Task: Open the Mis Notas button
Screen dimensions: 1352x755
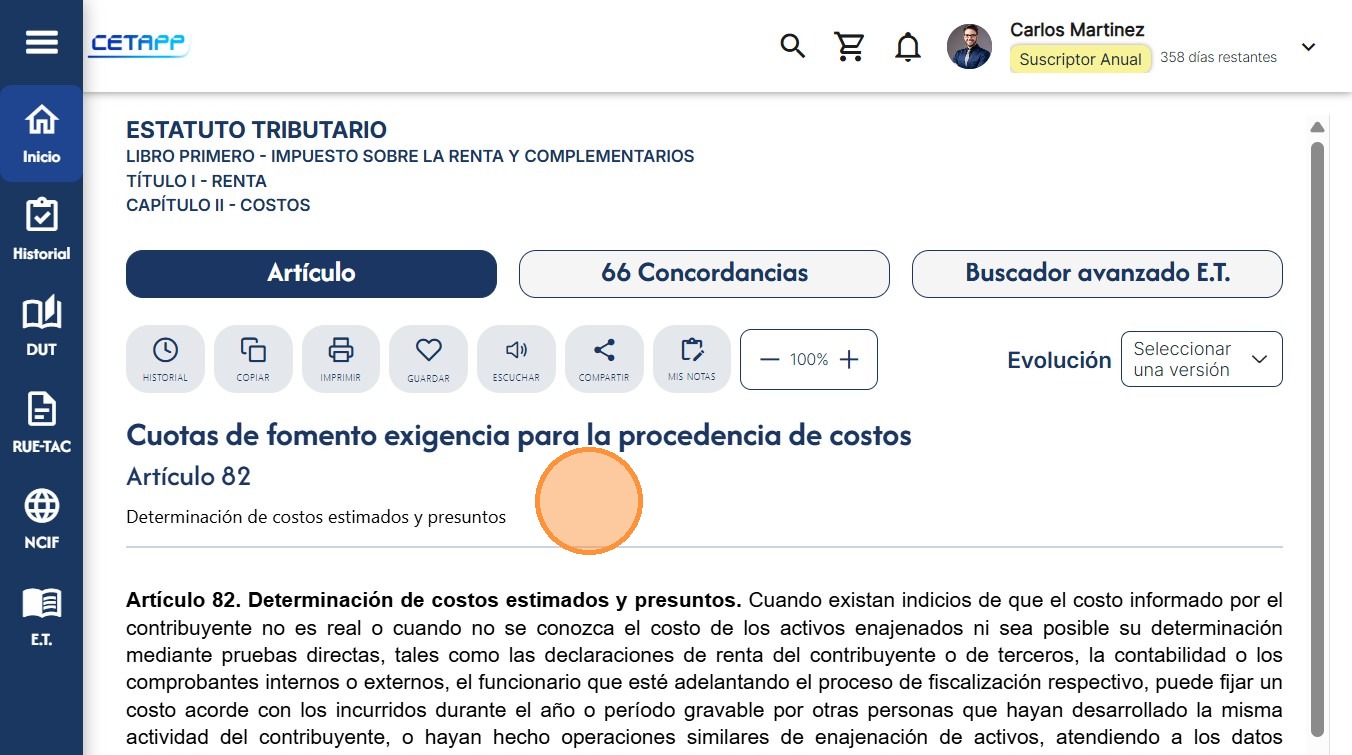Action: click(692, 359)
